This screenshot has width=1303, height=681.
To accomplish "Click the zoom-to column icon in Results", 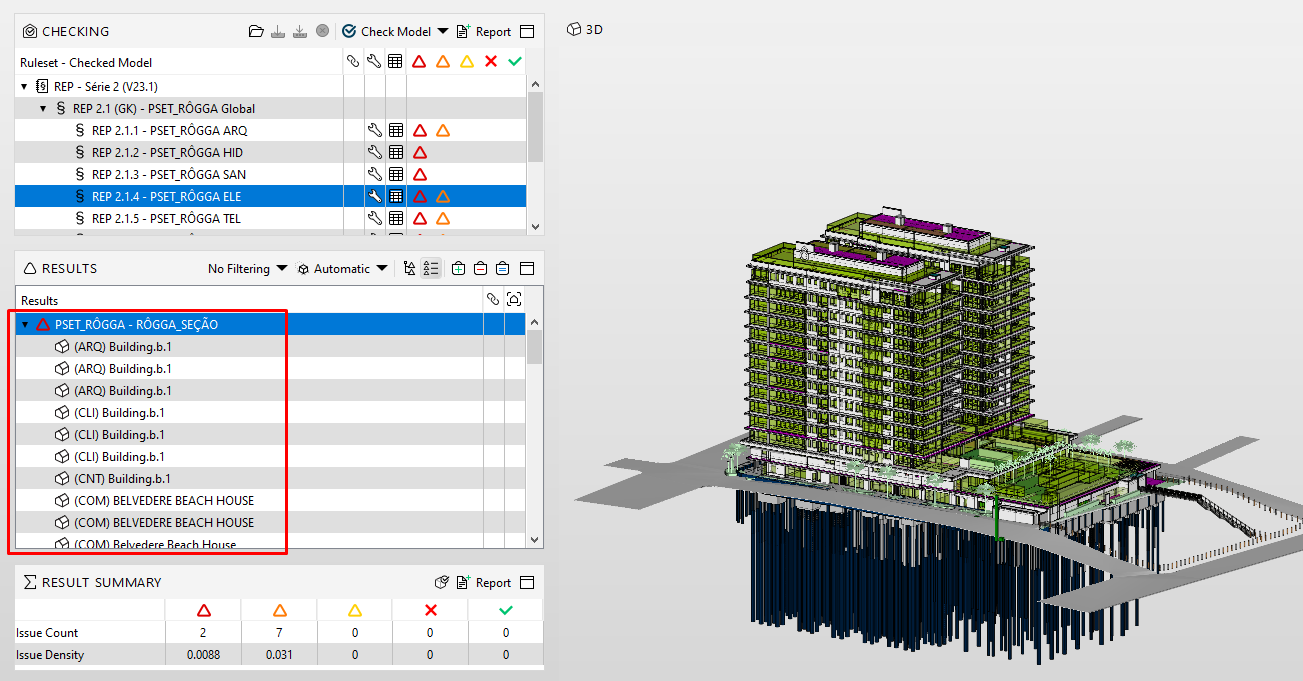I will click(x=514, y=299).
